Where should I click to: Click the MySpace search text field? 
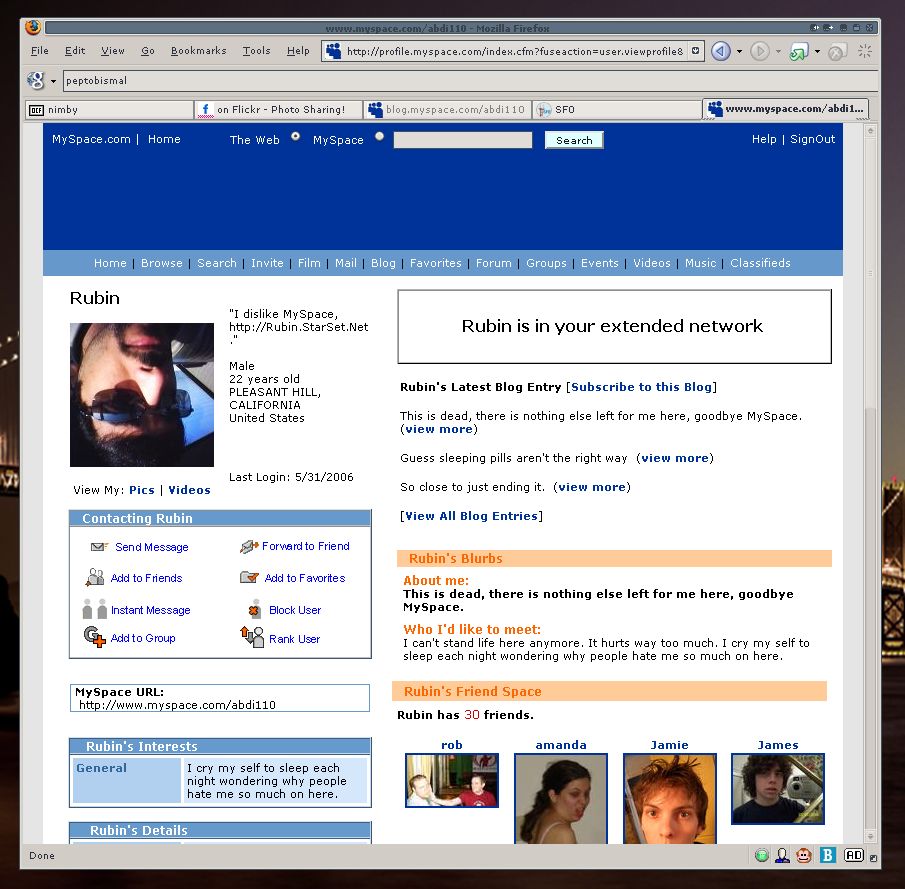click(462, 141)
